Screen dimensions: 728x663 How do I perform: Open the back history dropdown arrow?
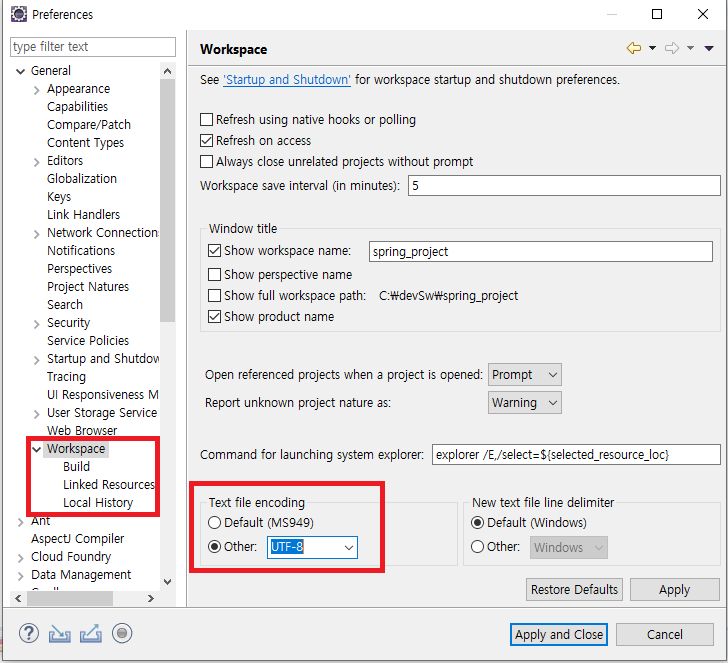point(652,48)
